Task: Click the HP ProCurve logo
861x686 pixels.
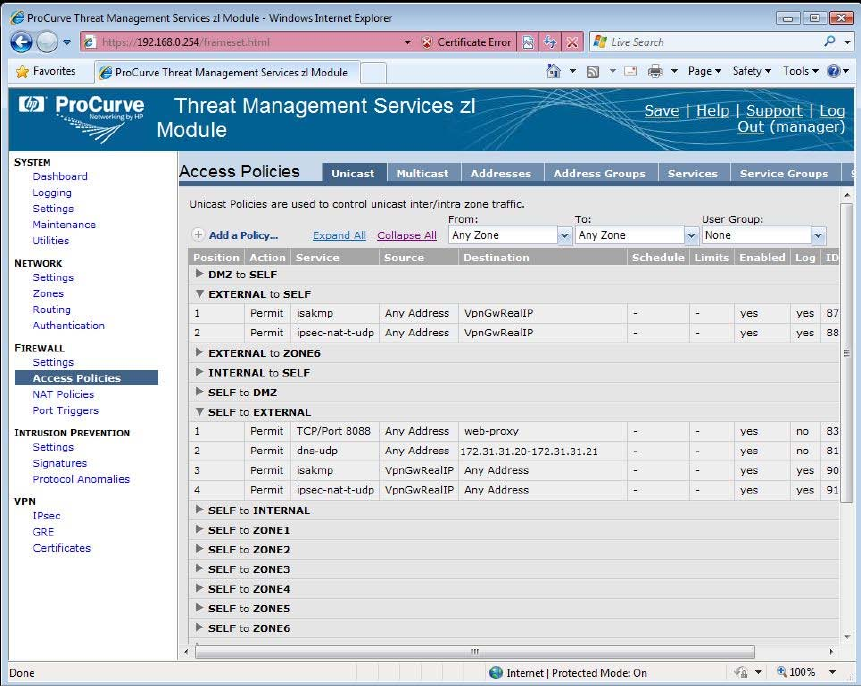Action: point(82,119)
